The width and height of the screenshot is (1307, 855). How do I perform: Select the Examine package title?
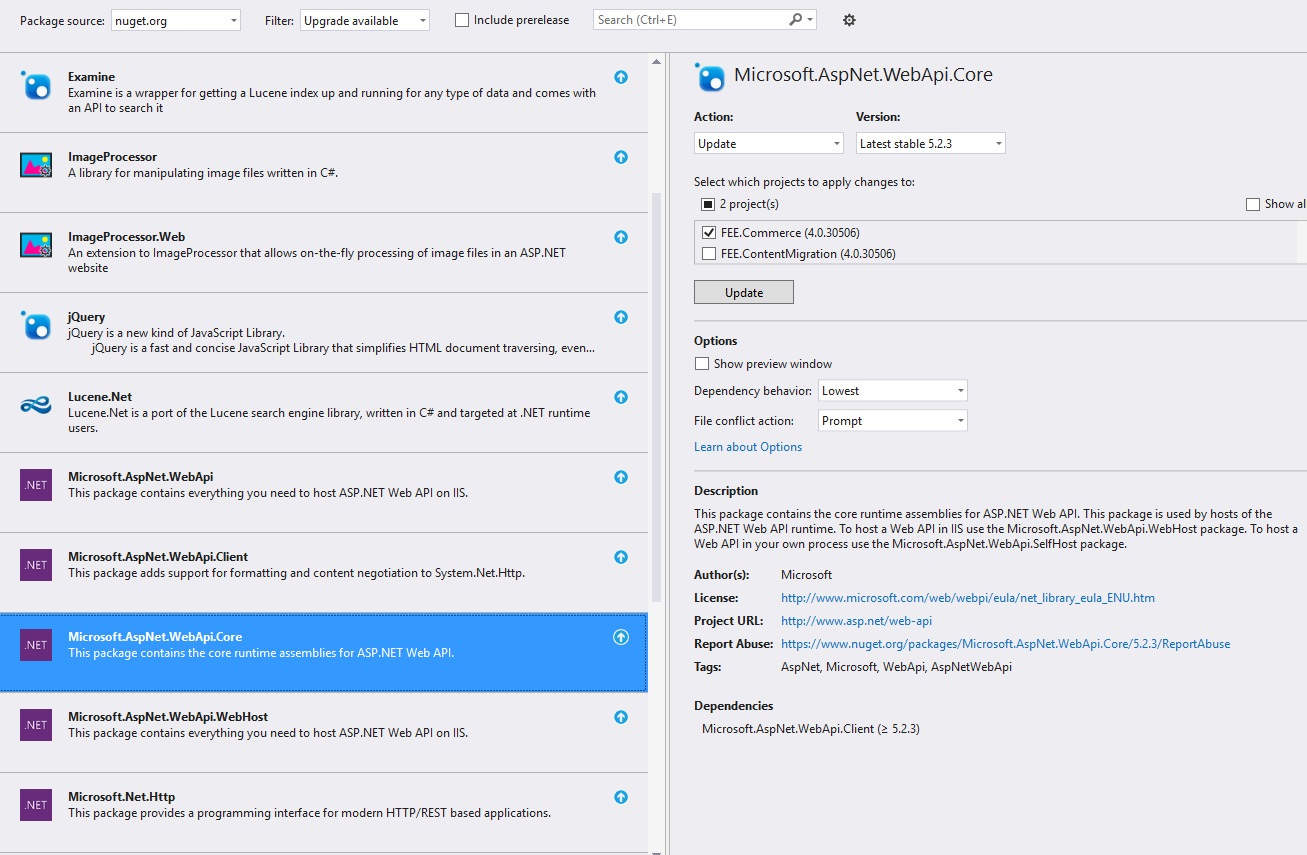pos(91,77)
